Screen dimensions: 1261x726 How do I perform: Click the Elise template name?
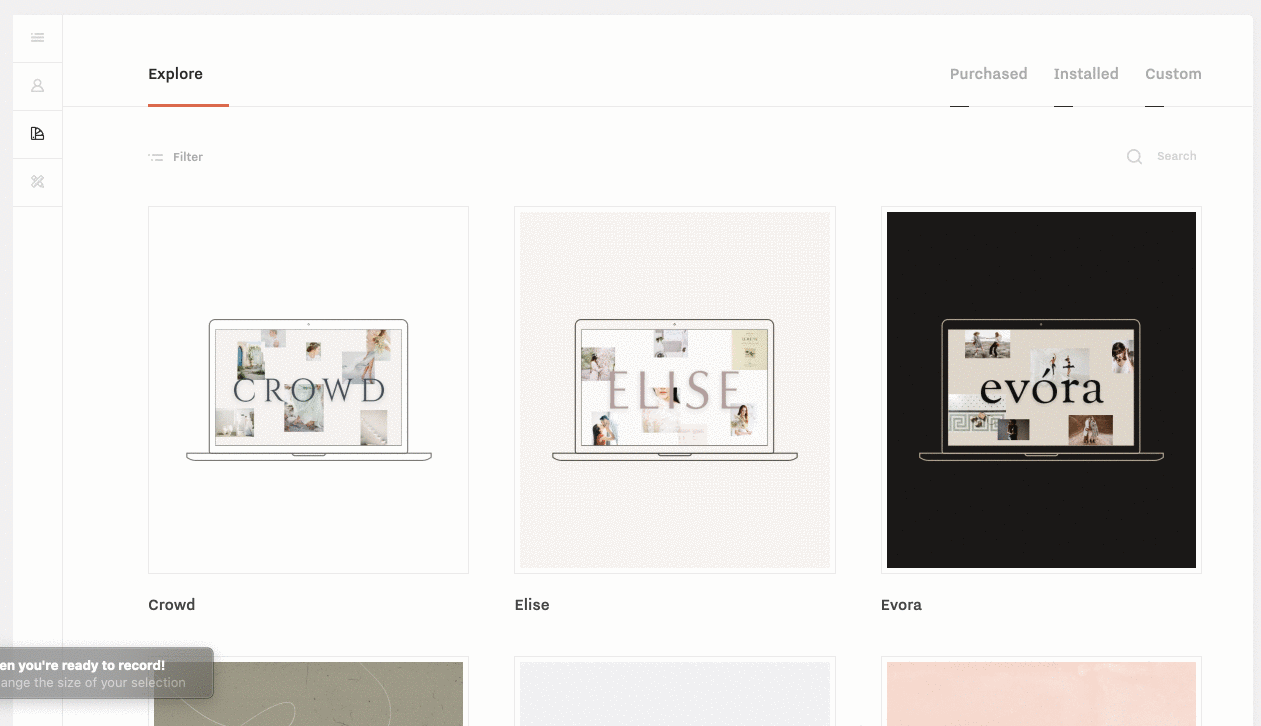click(x=532, y=605)
